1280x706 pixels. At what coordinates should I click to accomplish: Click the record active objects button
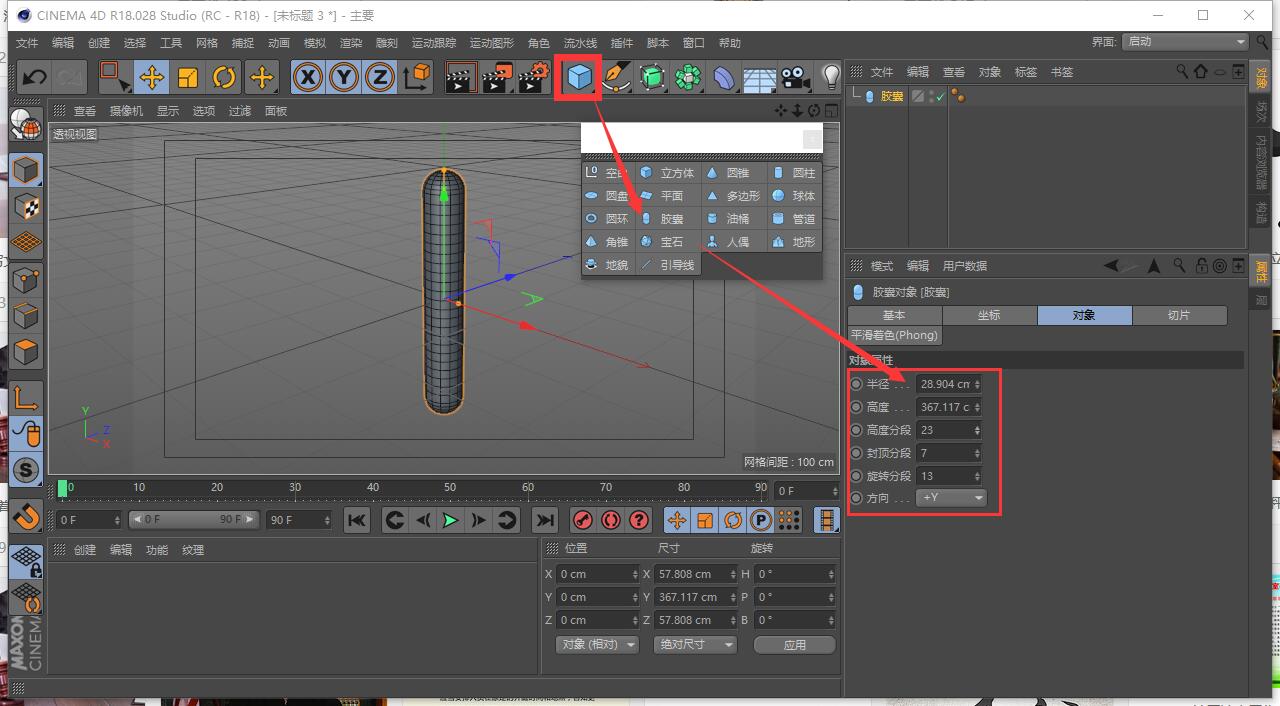click(582, 520)
